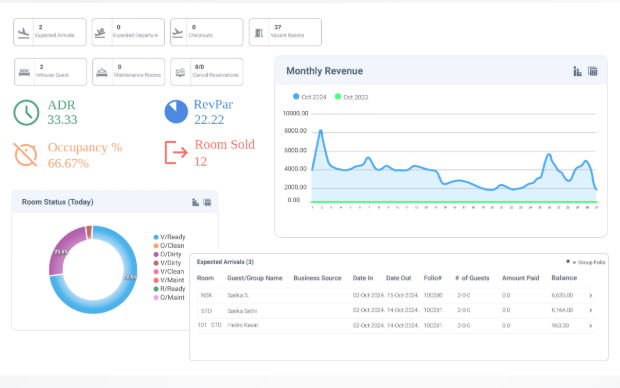Screen dimensions: 620x388
Task: Click the O/Dirty purple swatch in legend
Action: coord(156,254)
